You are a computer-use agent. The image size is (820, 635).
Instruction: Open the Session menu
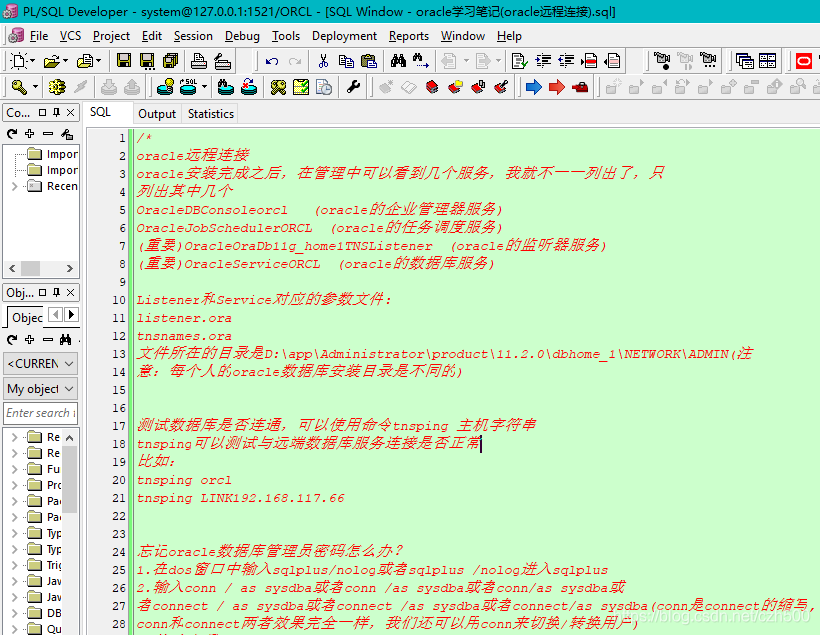click(193, 36)
